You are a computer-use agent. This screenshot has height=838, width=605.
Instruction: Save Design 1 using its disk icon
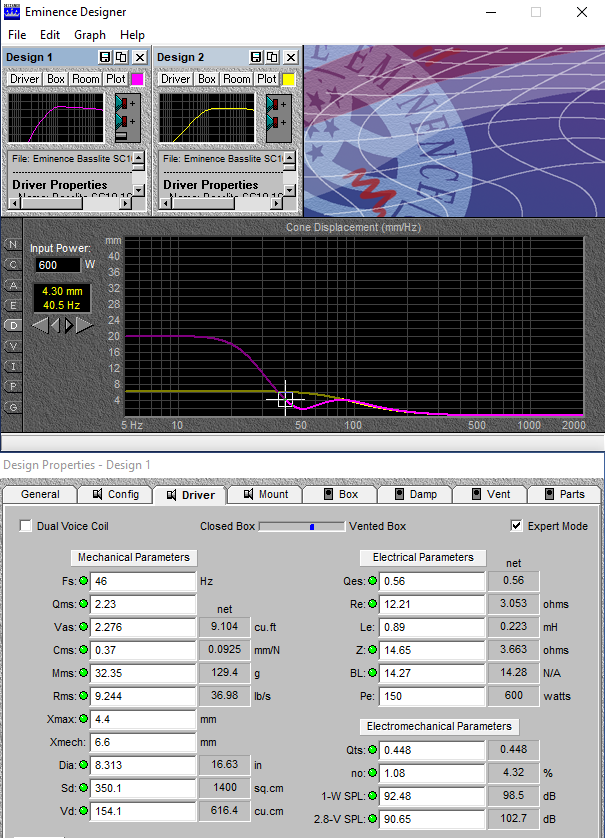click(x=105, y=57)
